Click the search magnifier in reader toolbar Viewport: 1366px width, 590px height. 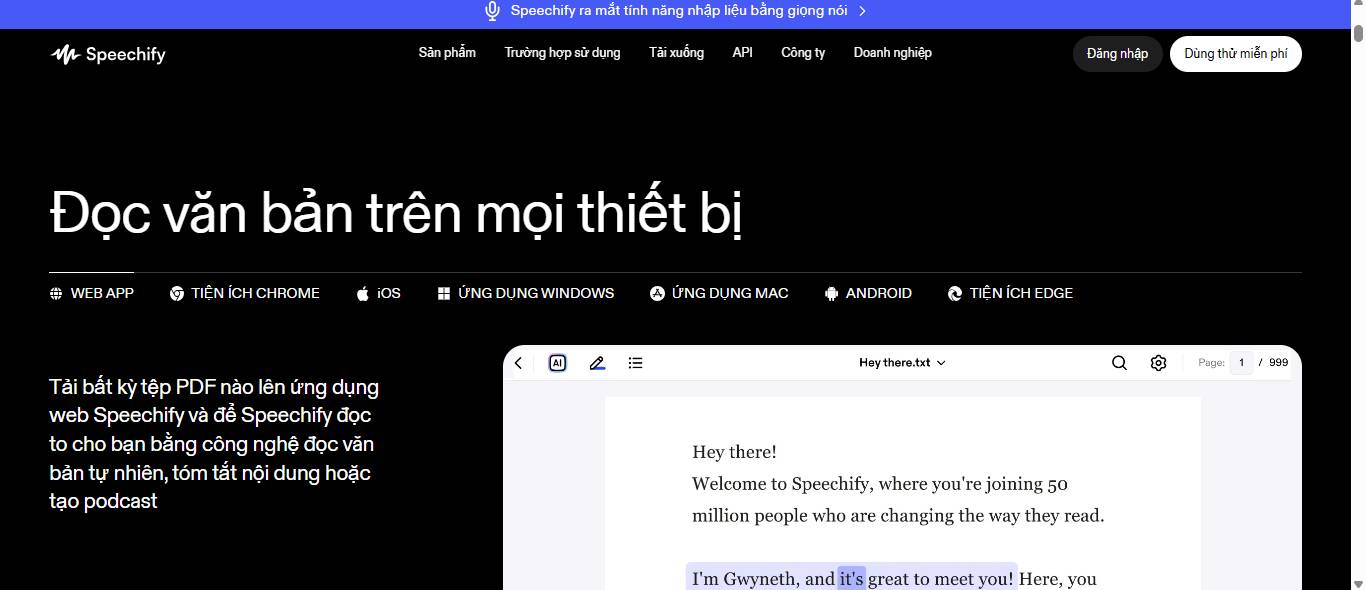pyautogui.click(x=1120, y=363)
